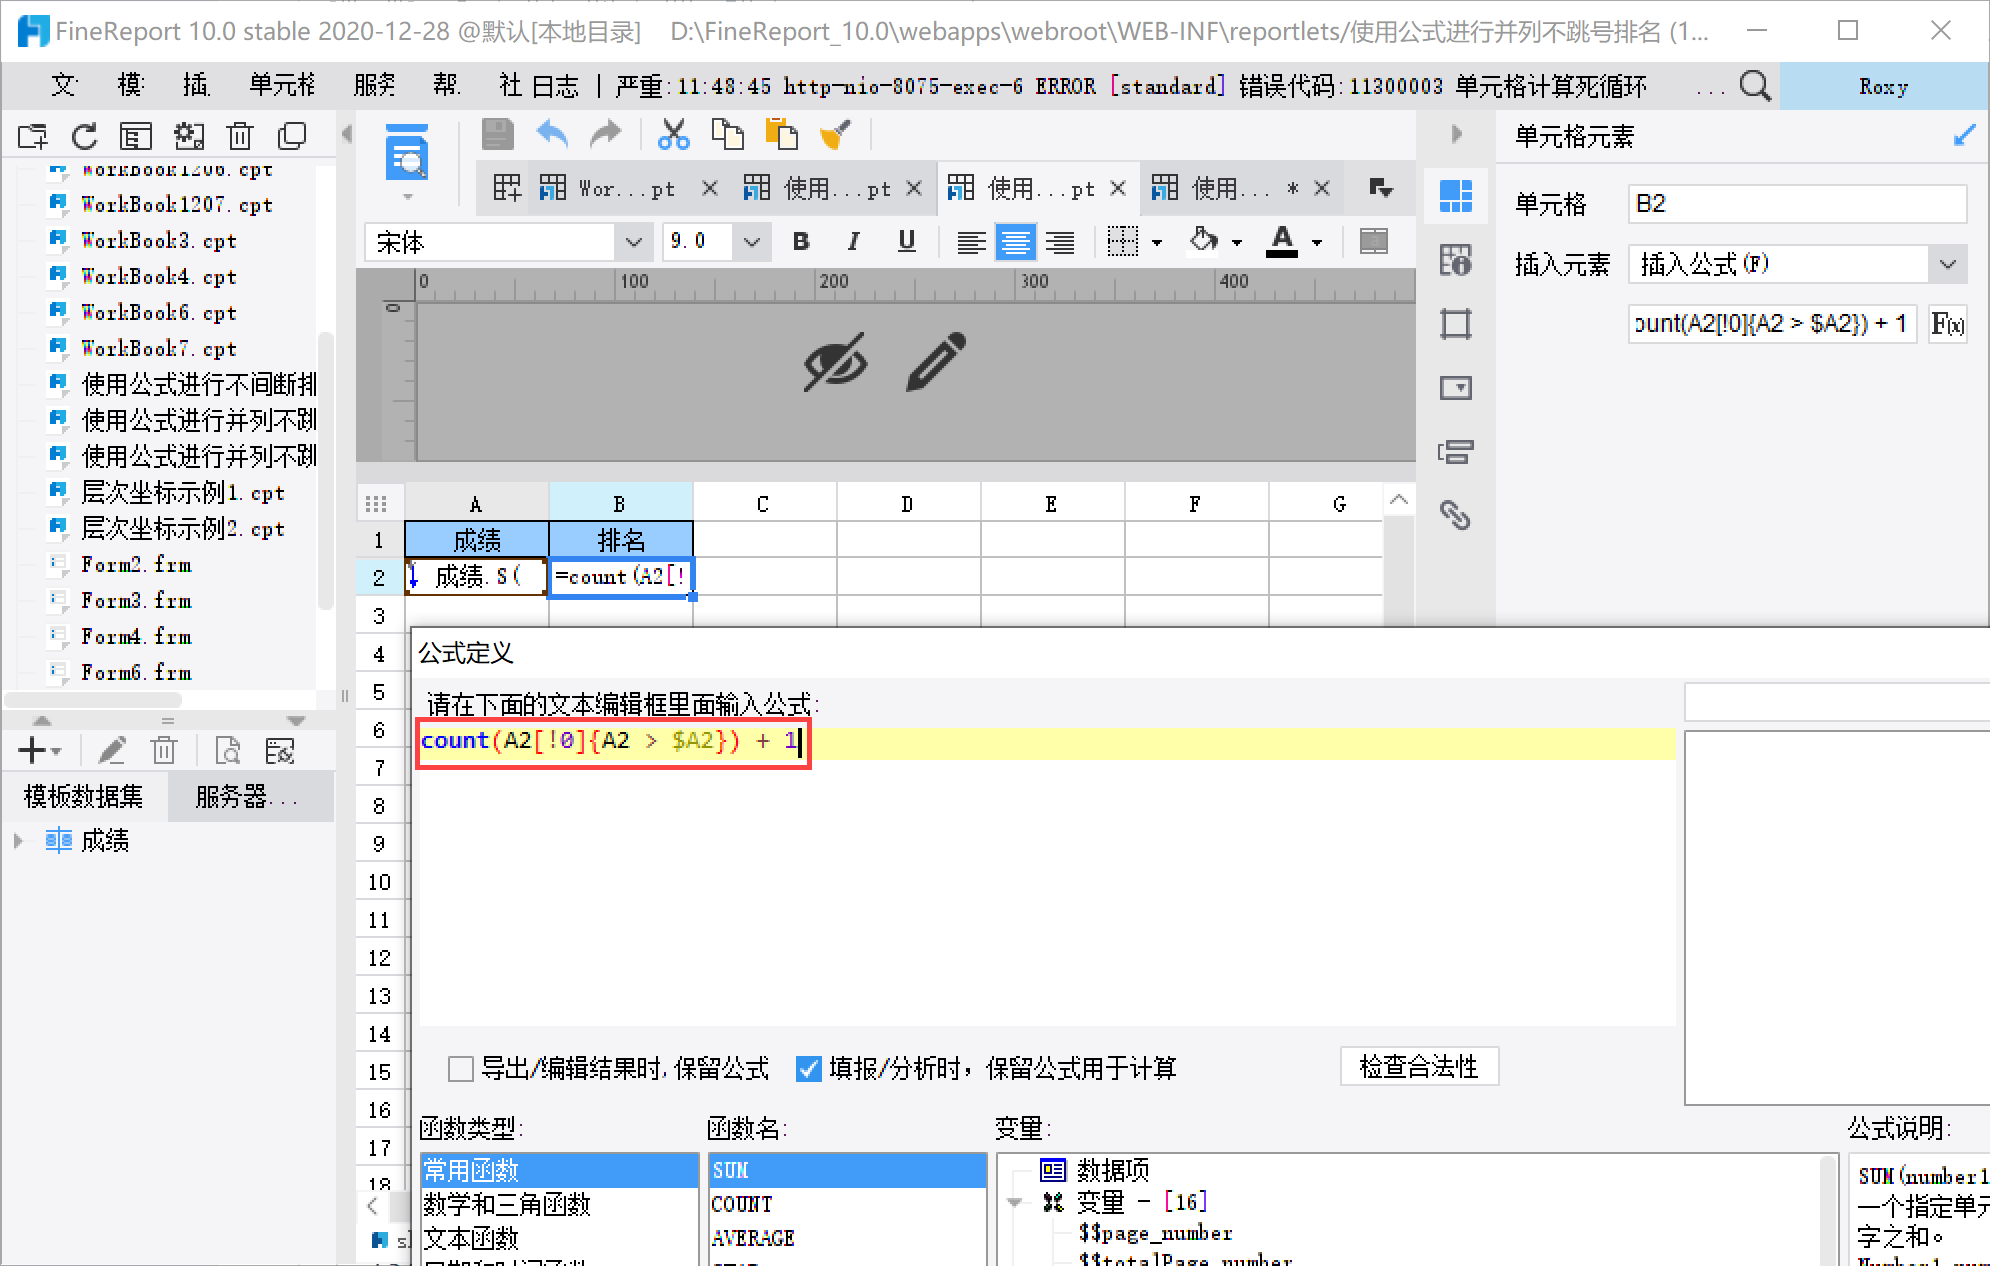Click the 检查合法性 button

(1419, 1067)
